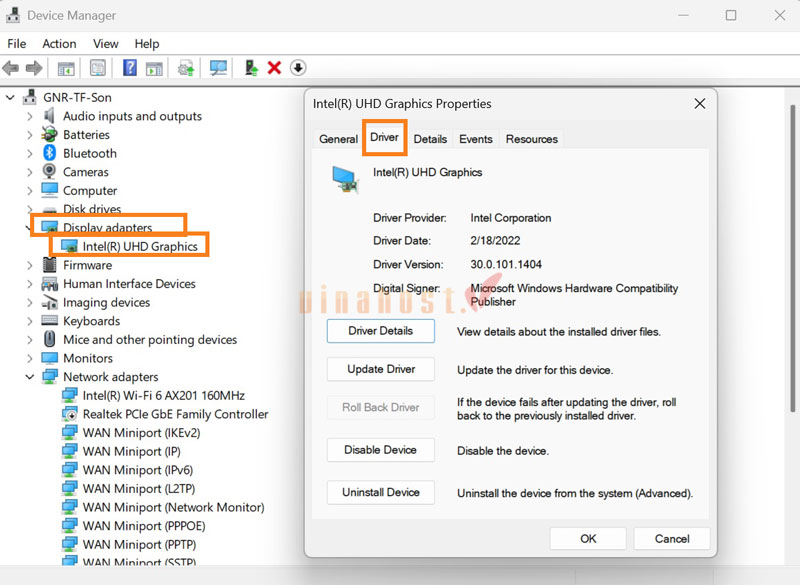
Task: Switch to the Events tab
Action: 476,139
